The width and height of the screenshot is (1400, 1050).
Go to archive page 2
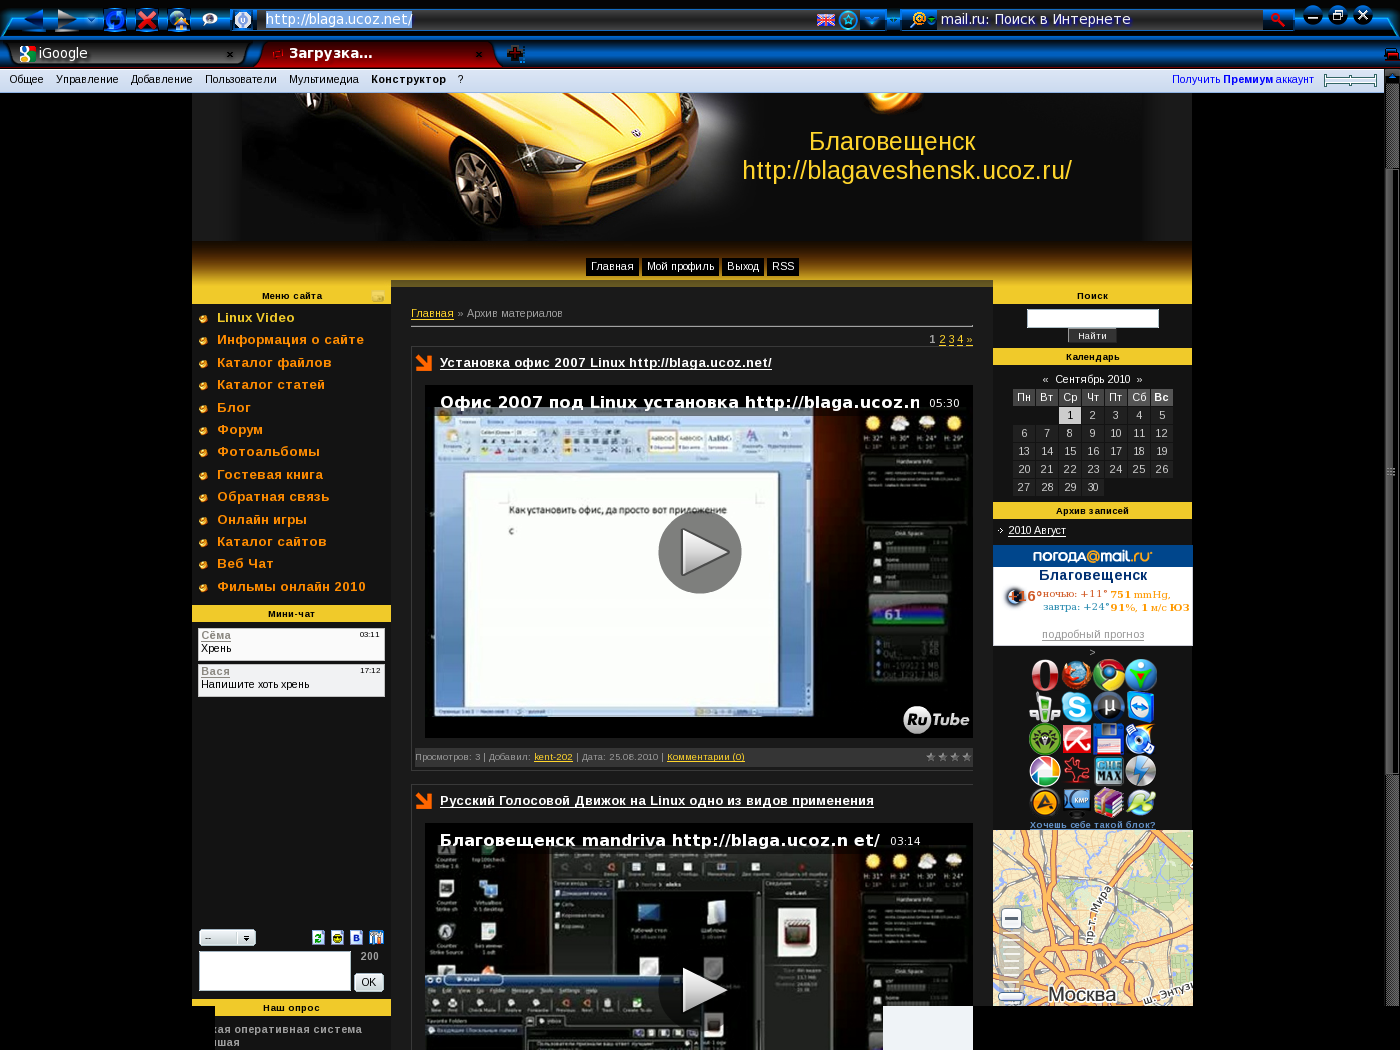pos(942,340)
